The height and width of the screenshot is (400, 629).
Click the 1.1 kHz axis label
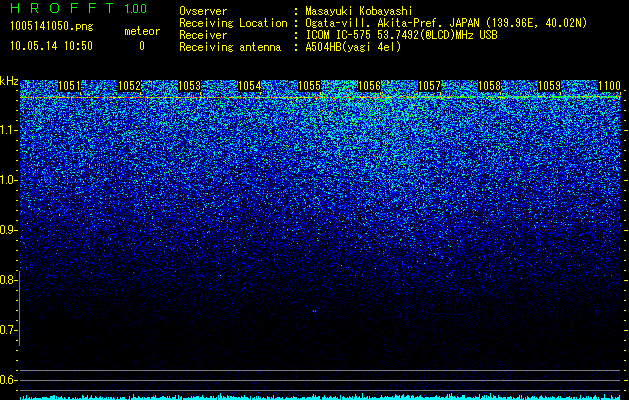7,130
